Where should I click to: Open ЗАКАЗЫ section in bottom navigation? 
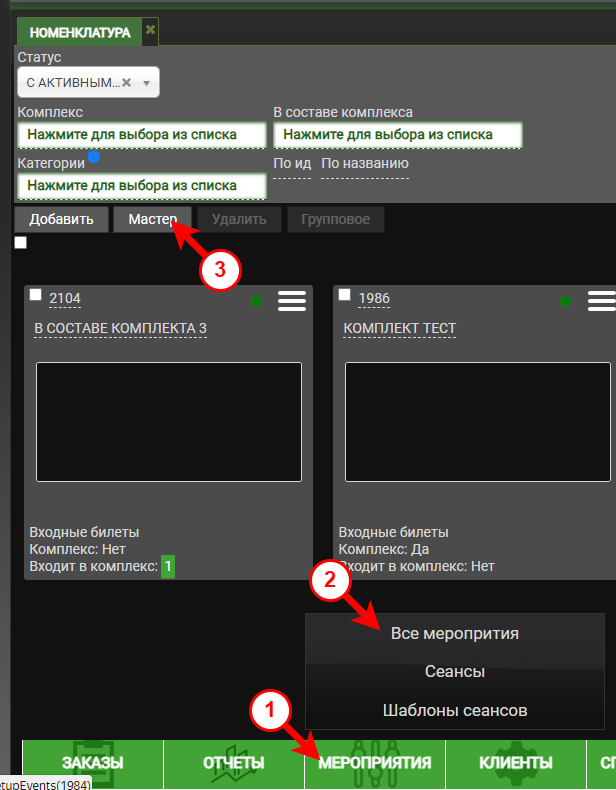click(93, 763)
